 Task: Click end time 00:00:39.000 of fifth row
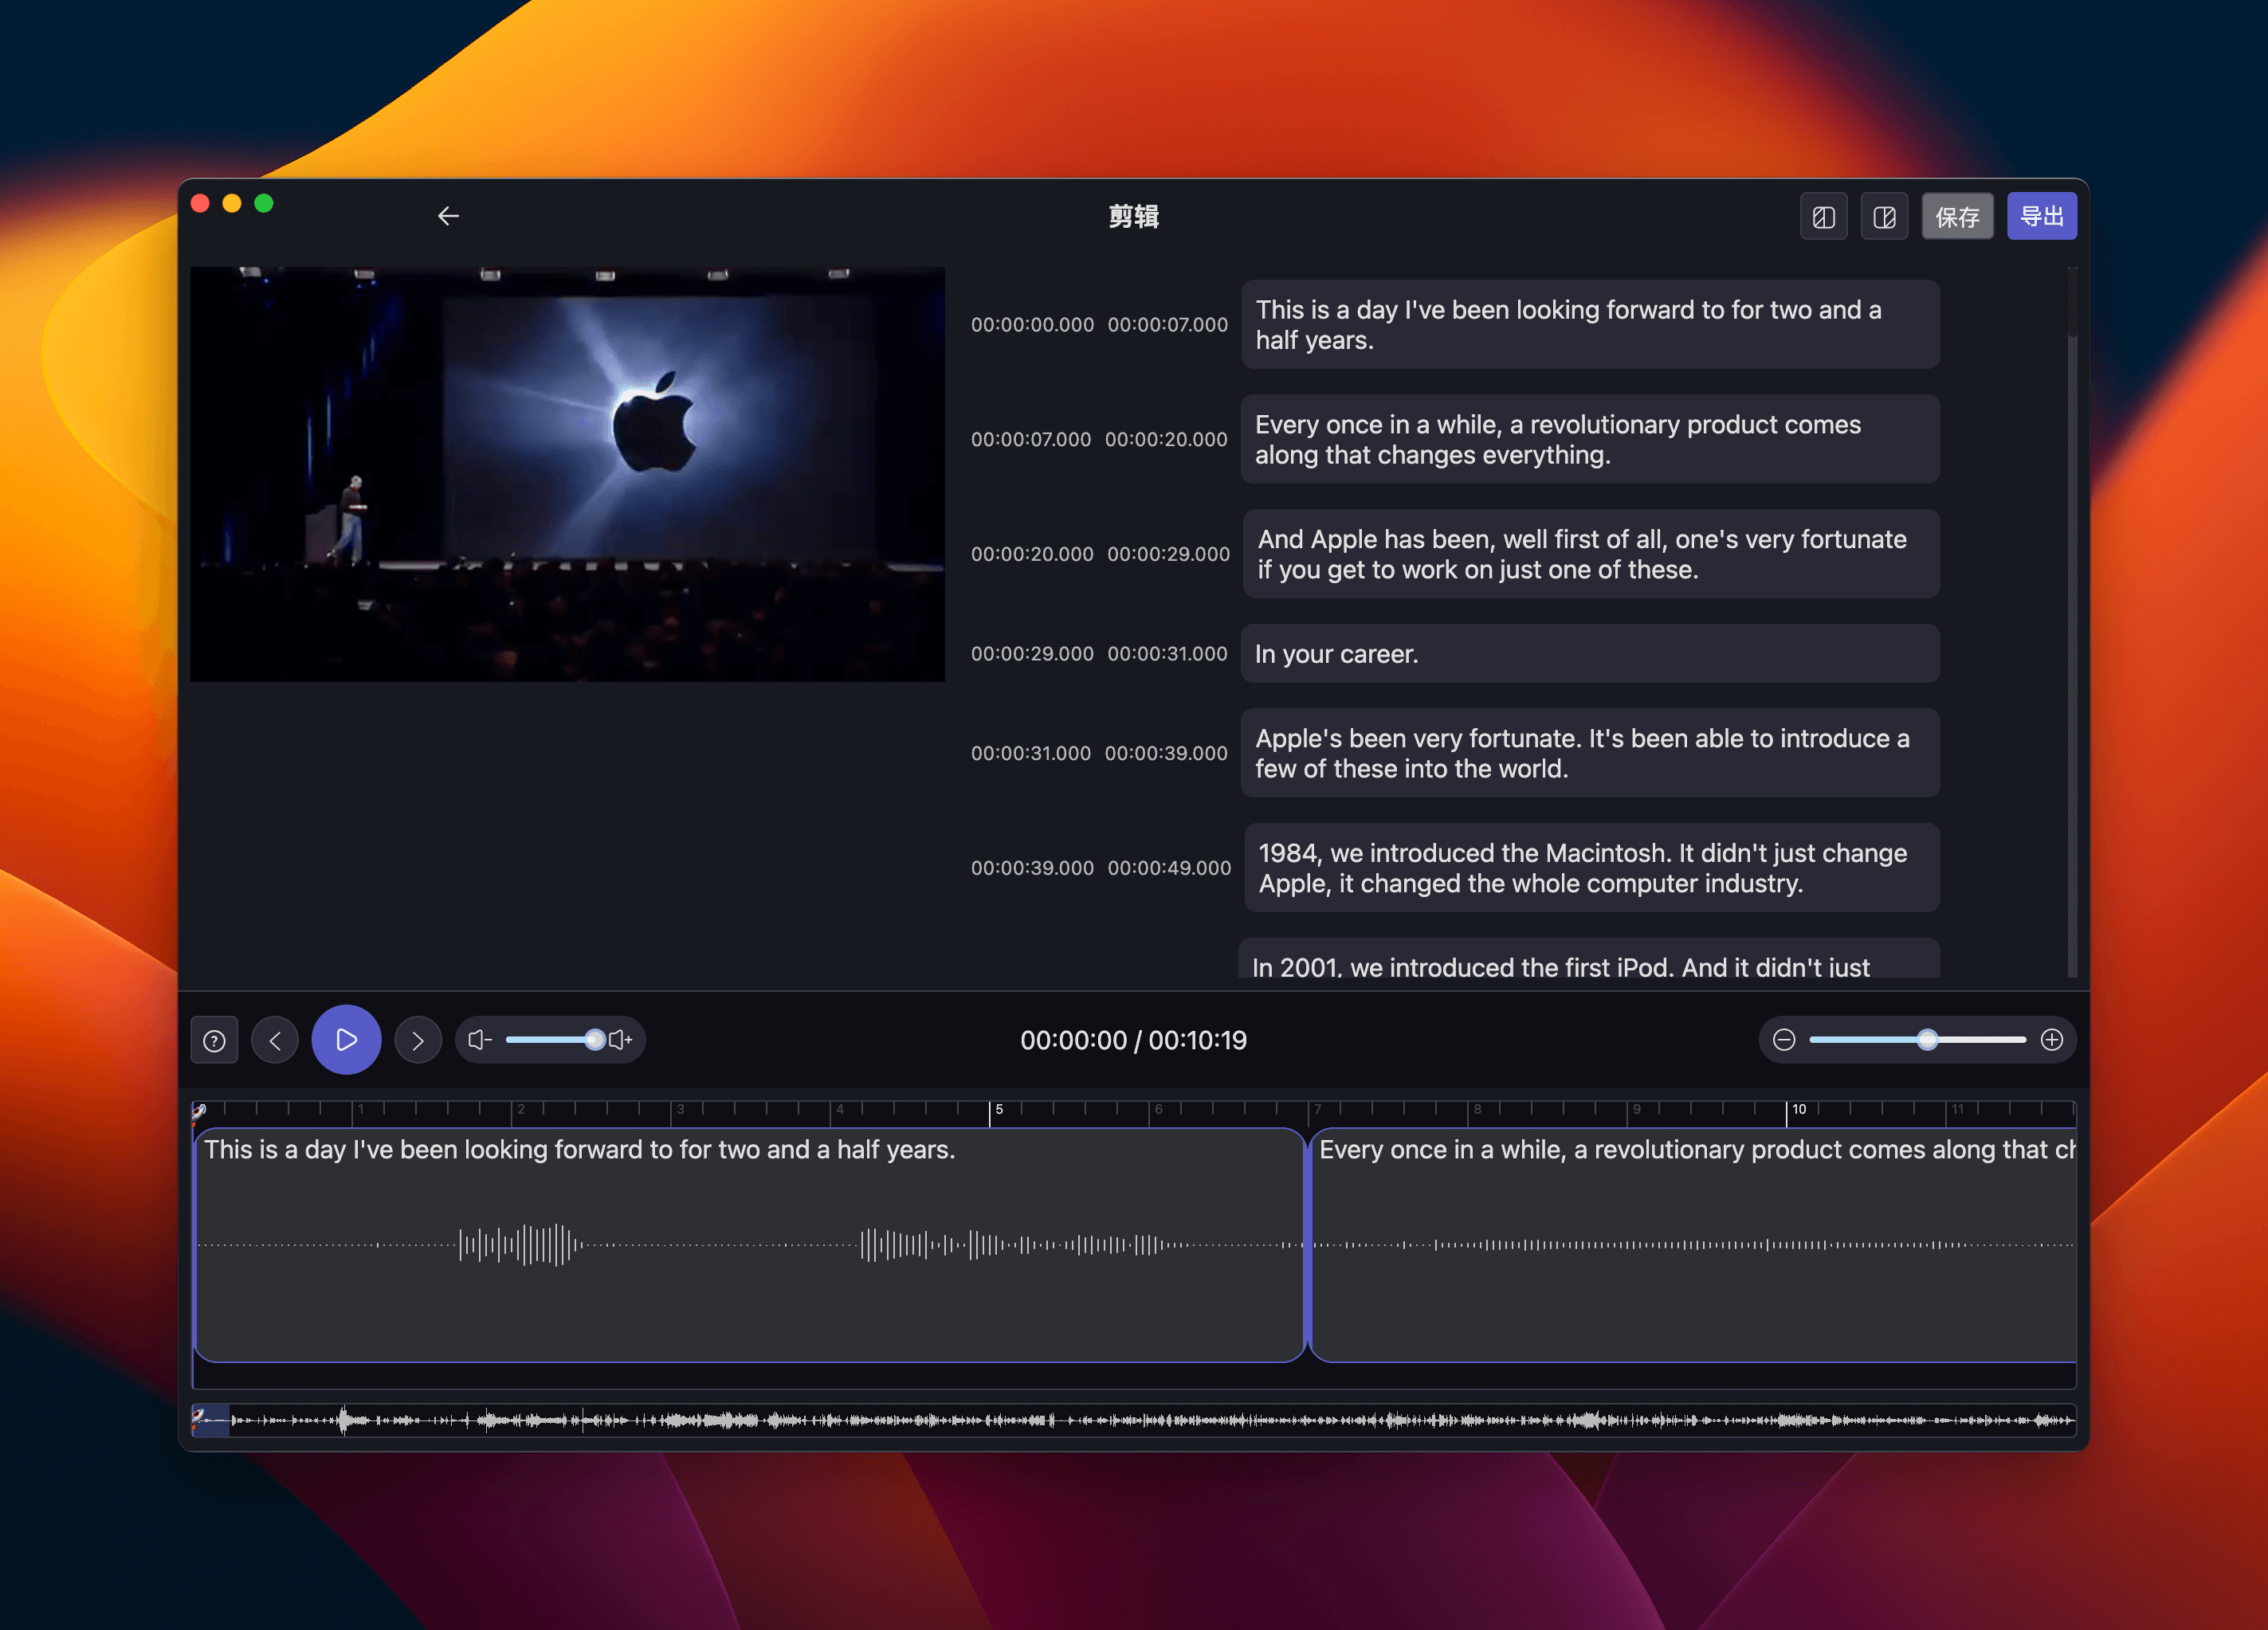(1166, 754)
